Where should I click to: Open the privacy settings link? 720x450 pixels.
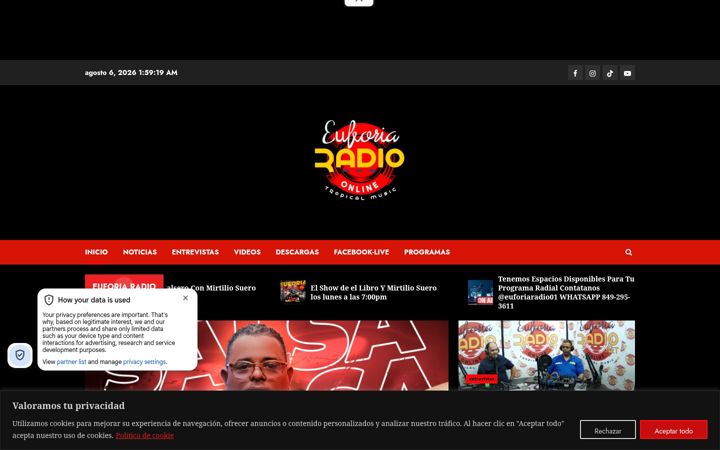[x=144, y=362]
